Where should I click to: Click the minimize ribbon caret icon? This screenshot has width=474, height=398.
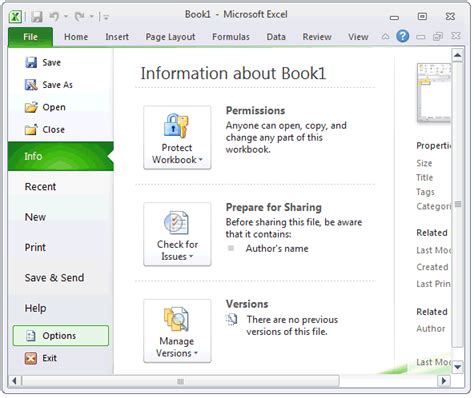386,36
